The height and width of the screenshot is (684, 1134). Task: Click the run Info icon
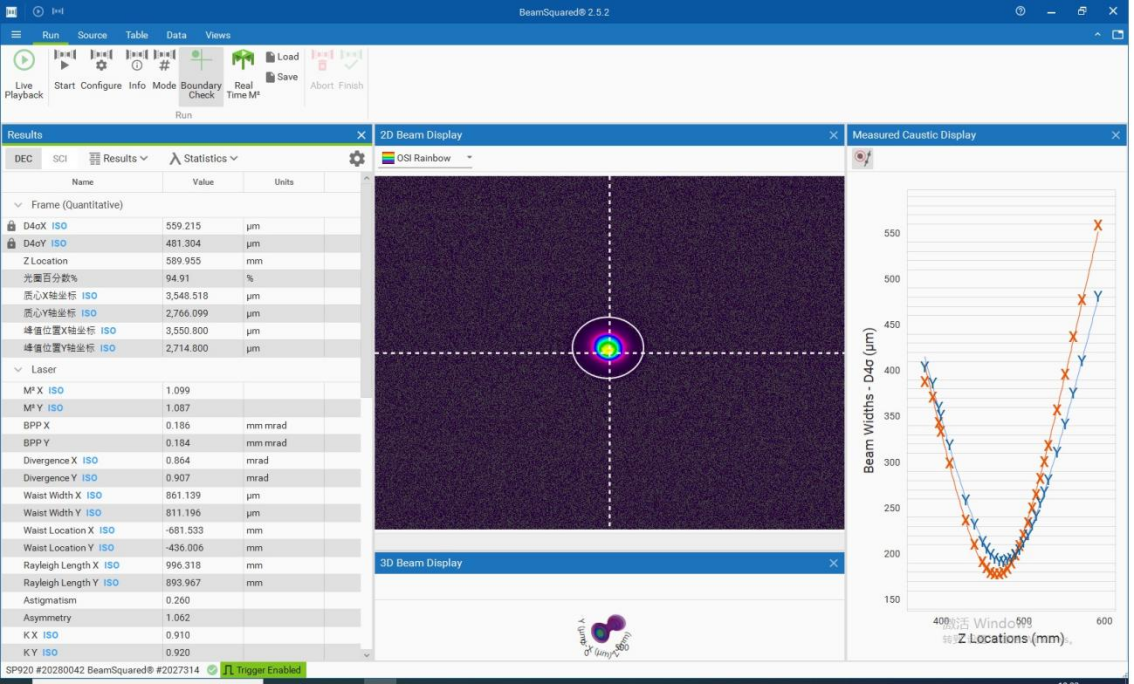[x=137, y=70]
